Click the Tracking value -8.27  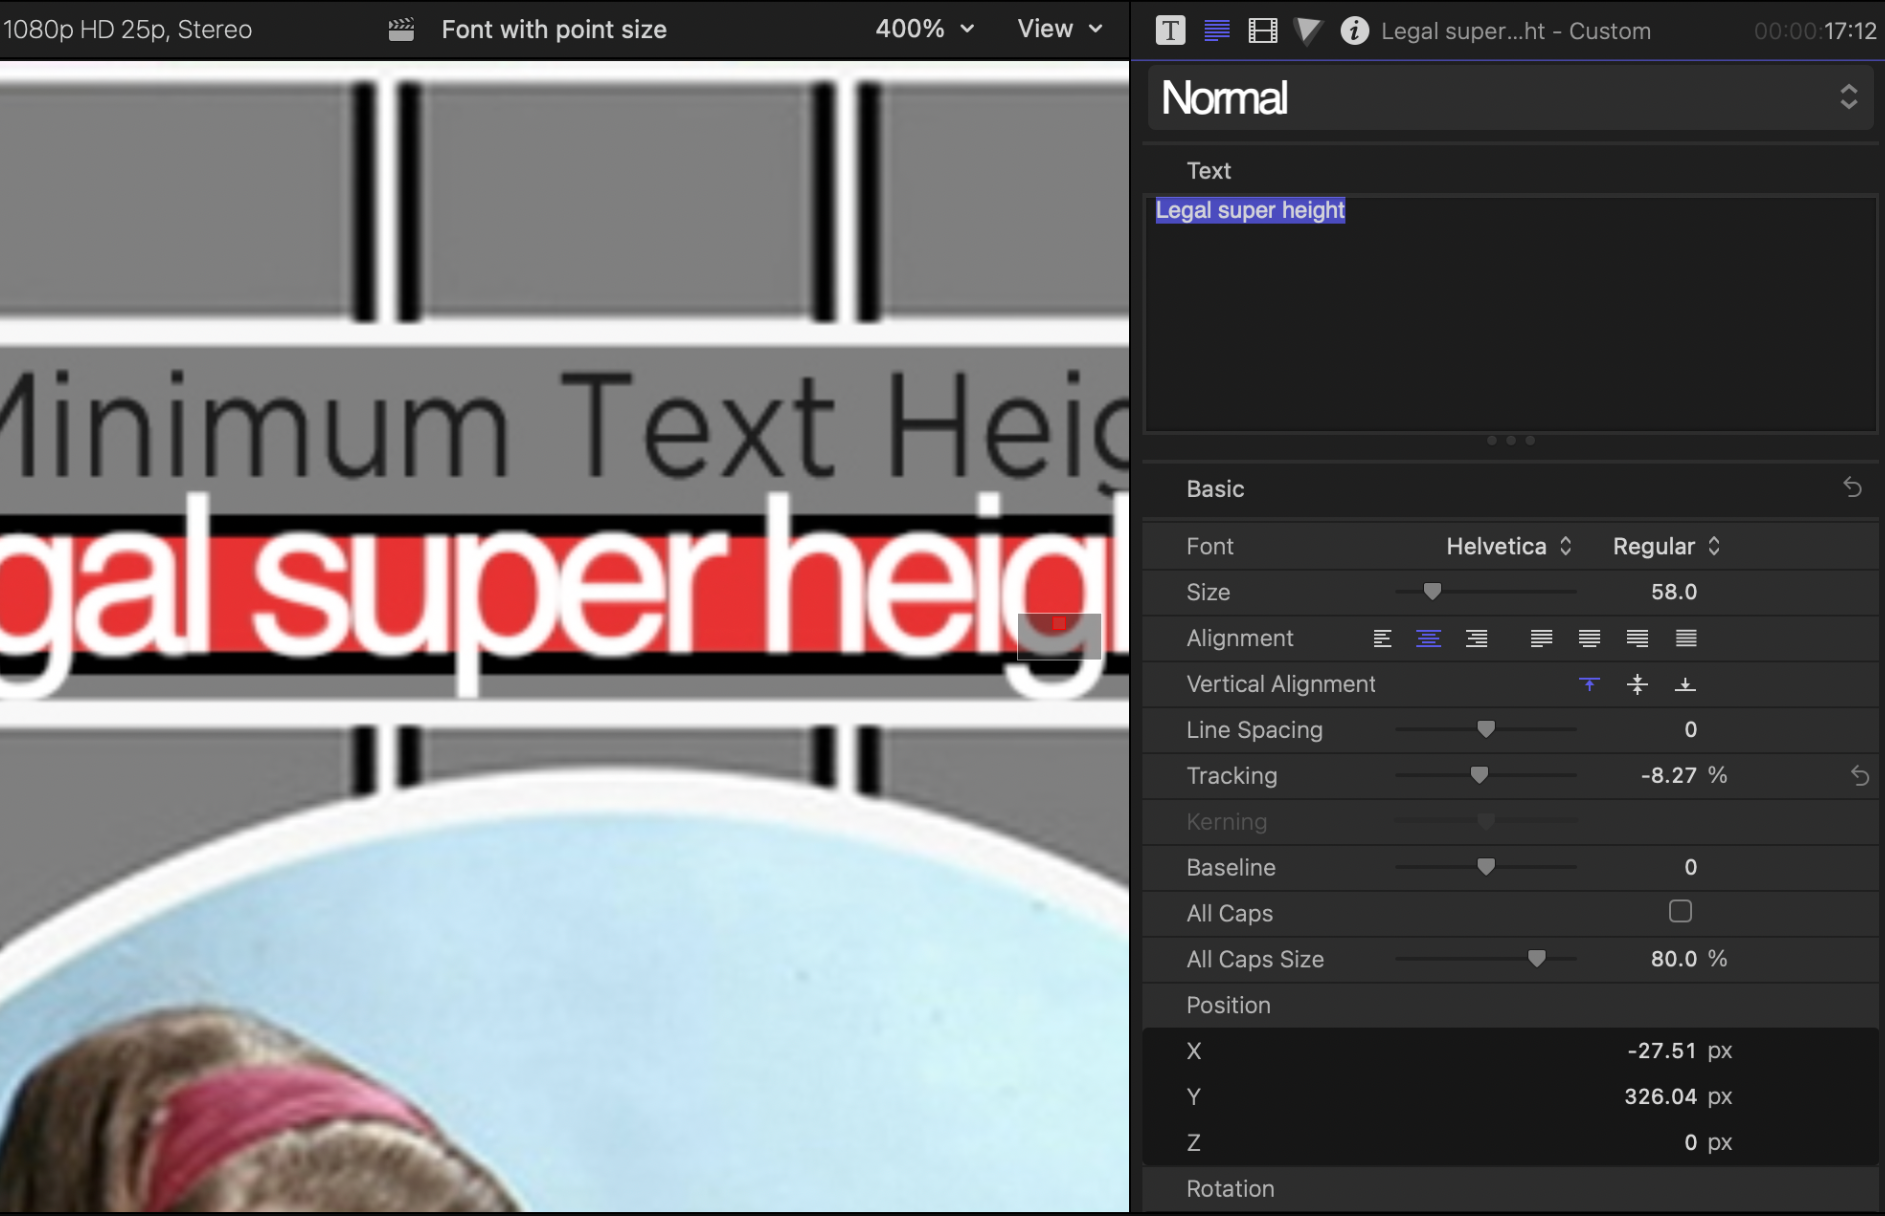coord(1668,776)
